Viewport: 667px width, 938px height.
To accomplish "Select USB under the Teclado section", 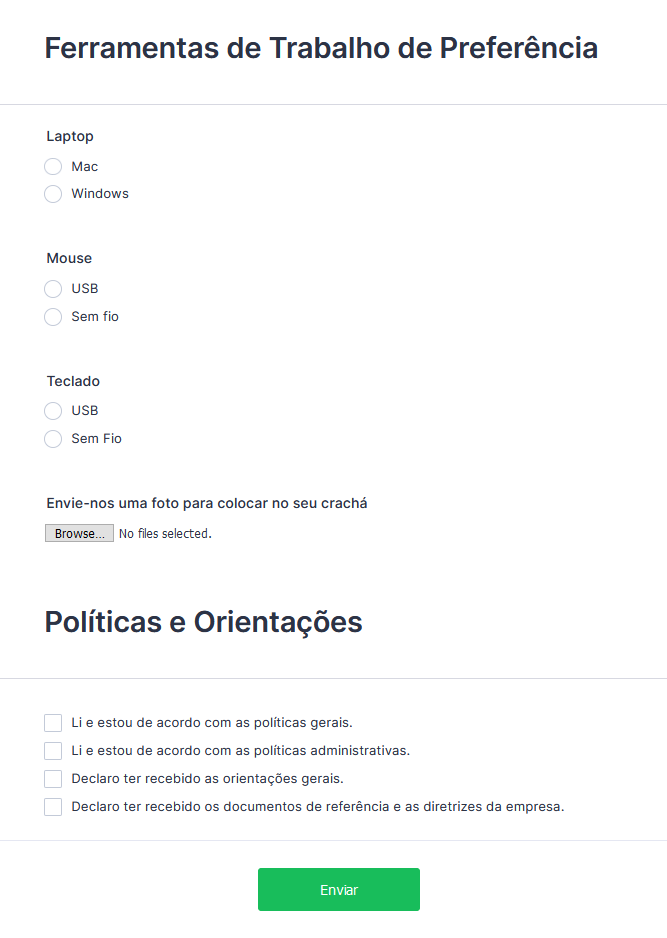I will pos(53,411).
